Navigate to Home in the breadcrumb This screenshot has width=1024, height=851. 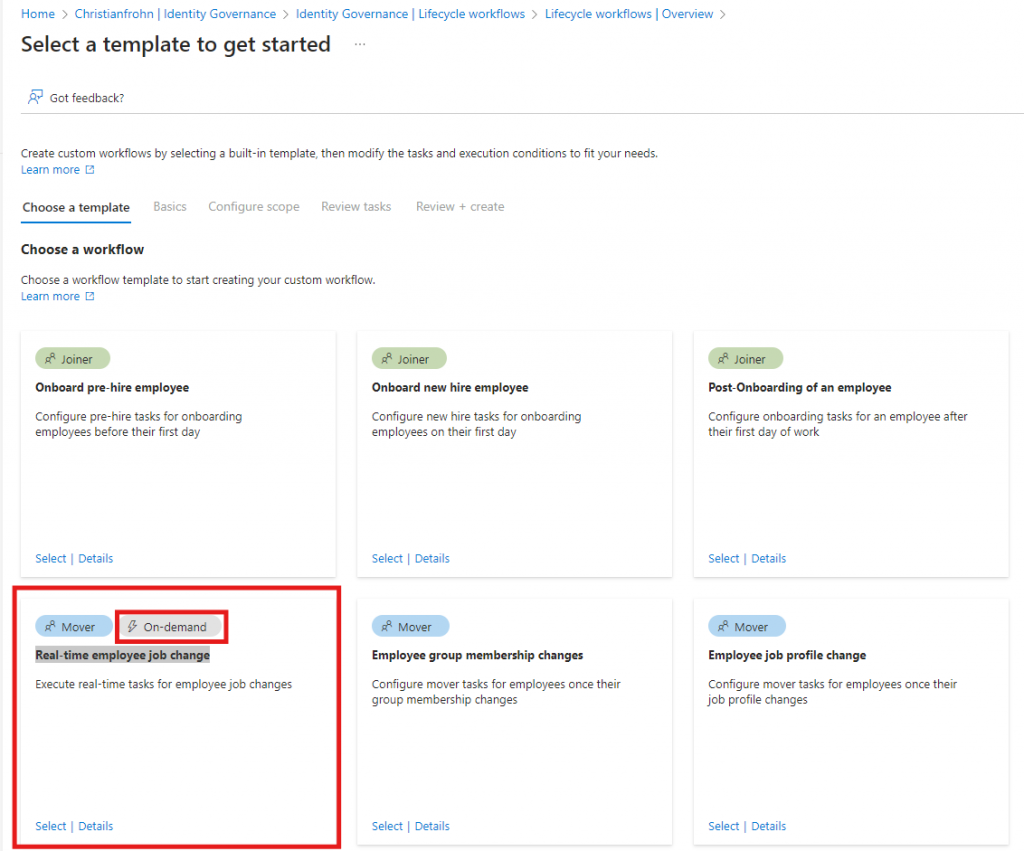[x=38, y=14]
